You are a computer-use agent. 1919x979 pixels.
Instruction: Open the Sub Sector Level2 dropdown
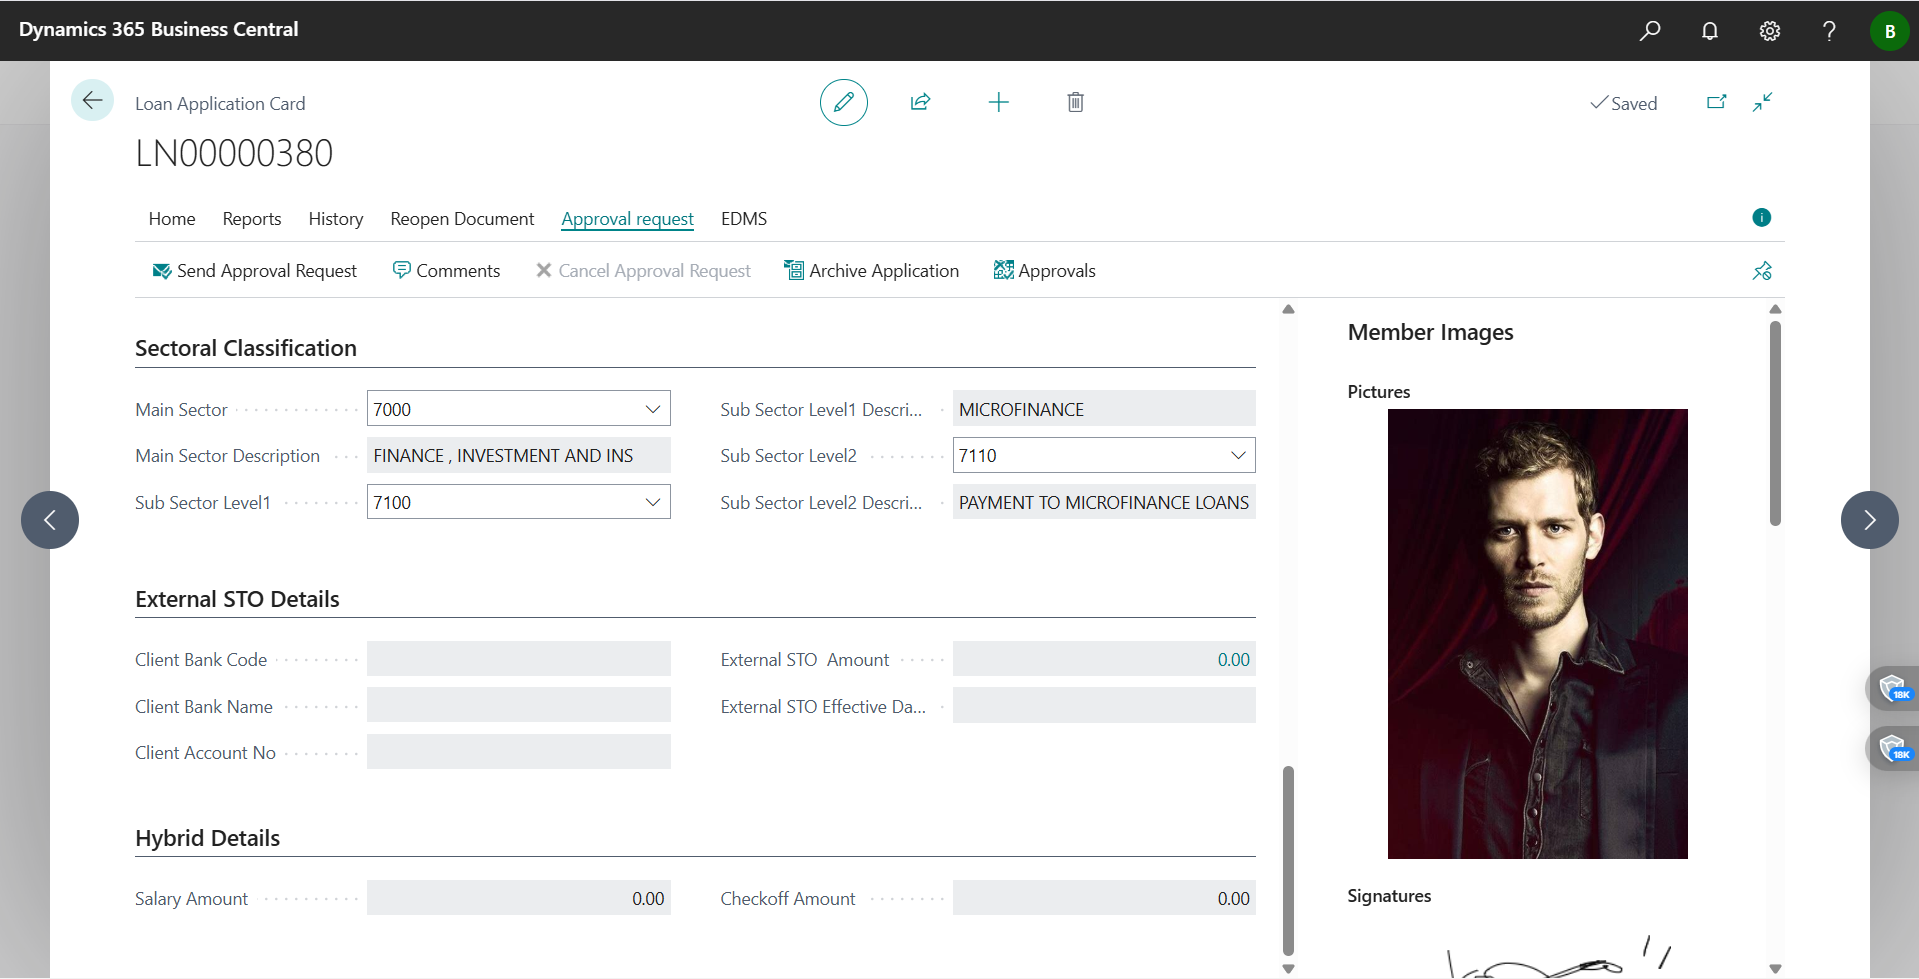click(1238, 455)
